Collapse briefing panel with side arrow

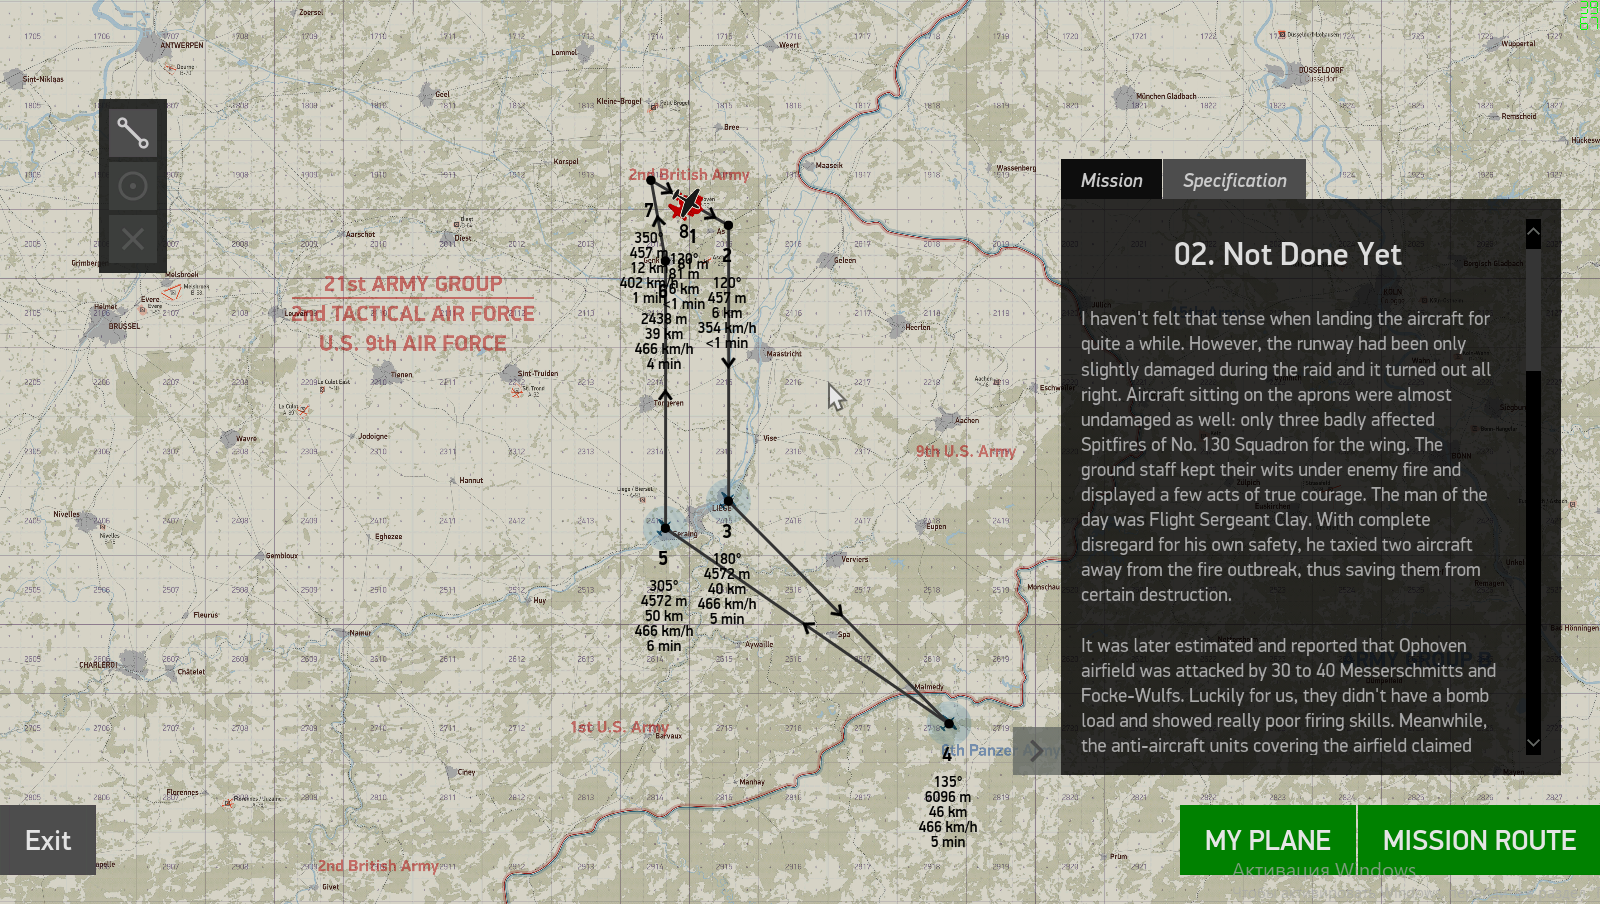click(x=1037, y=751)
